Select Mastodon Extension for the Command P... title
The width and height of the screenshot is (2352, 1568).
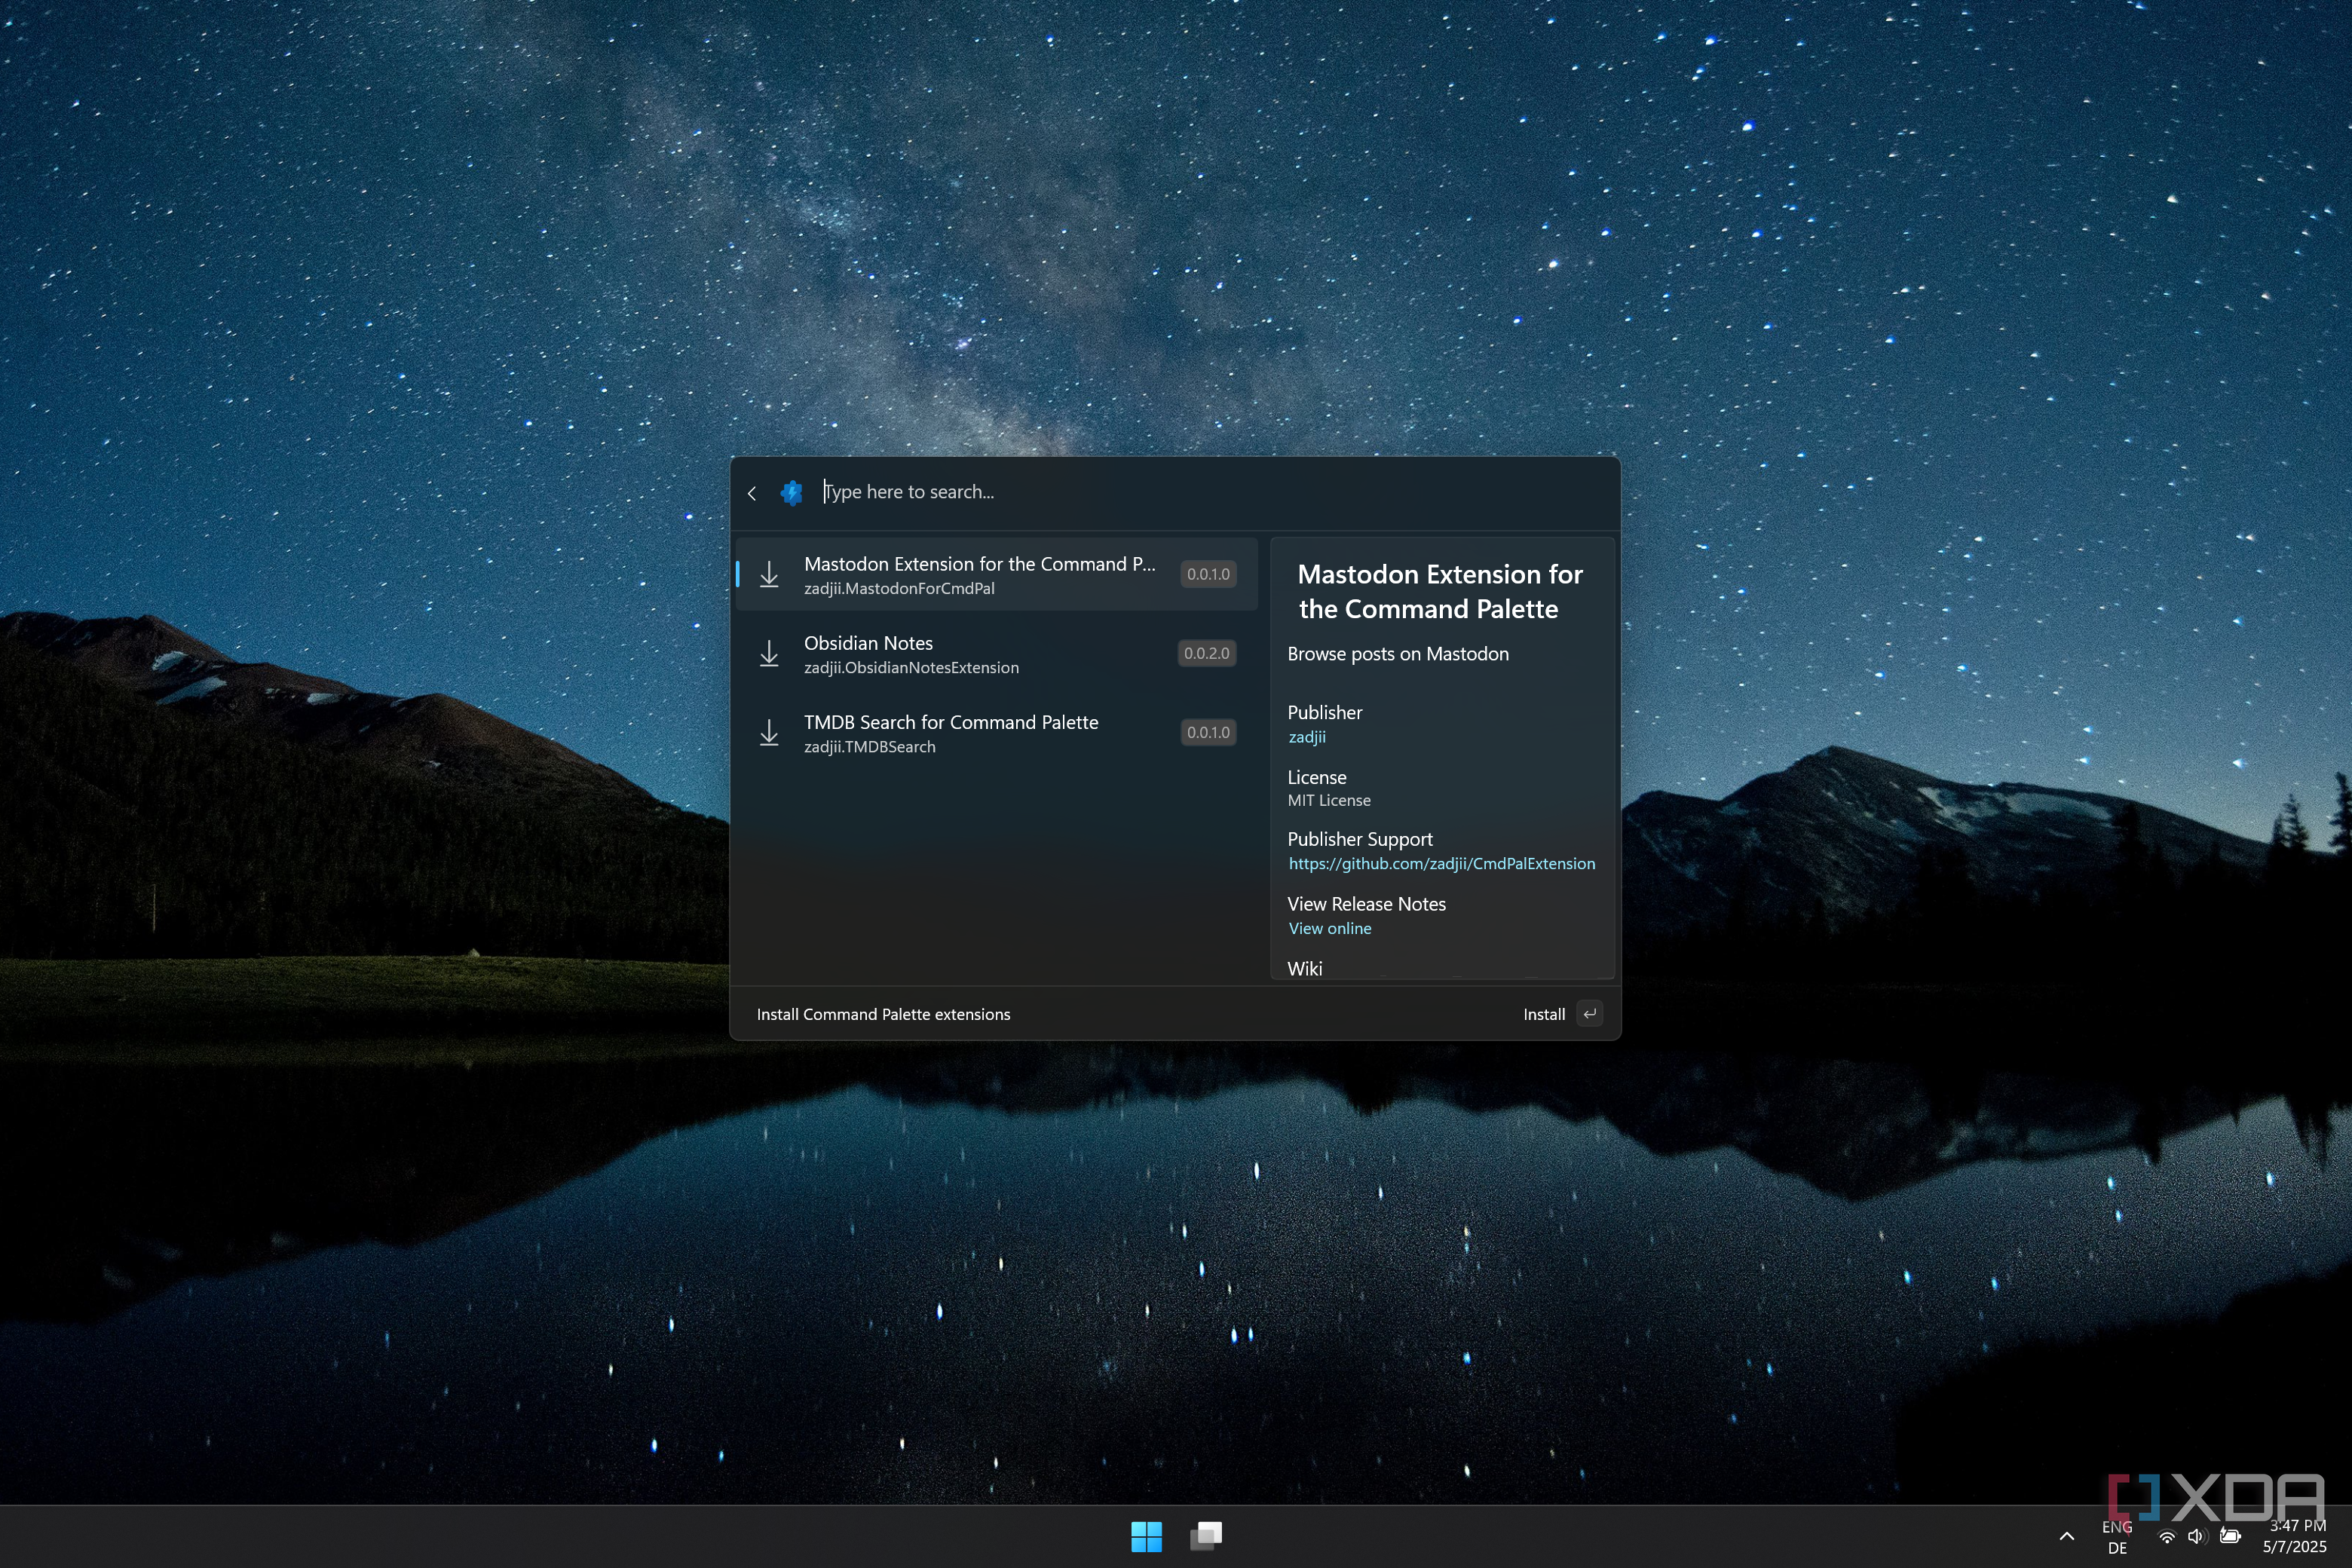coord(979,564)
